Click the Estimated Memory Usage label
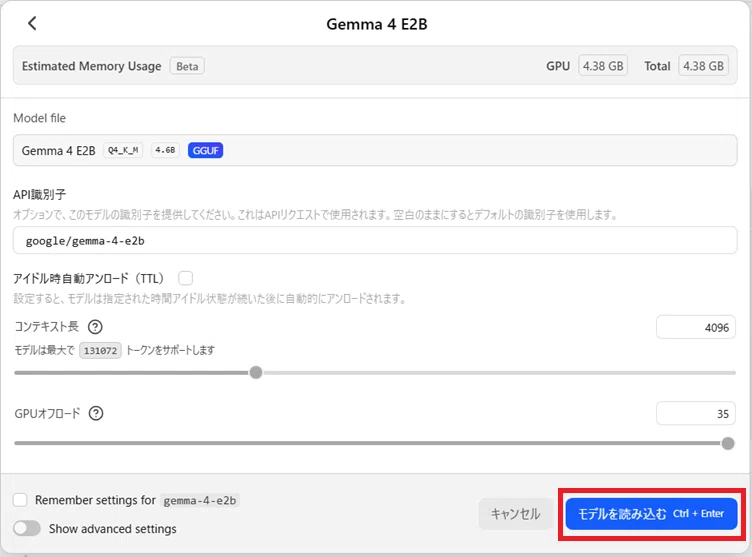The image size is (752, 557). (x=92, y=66)
